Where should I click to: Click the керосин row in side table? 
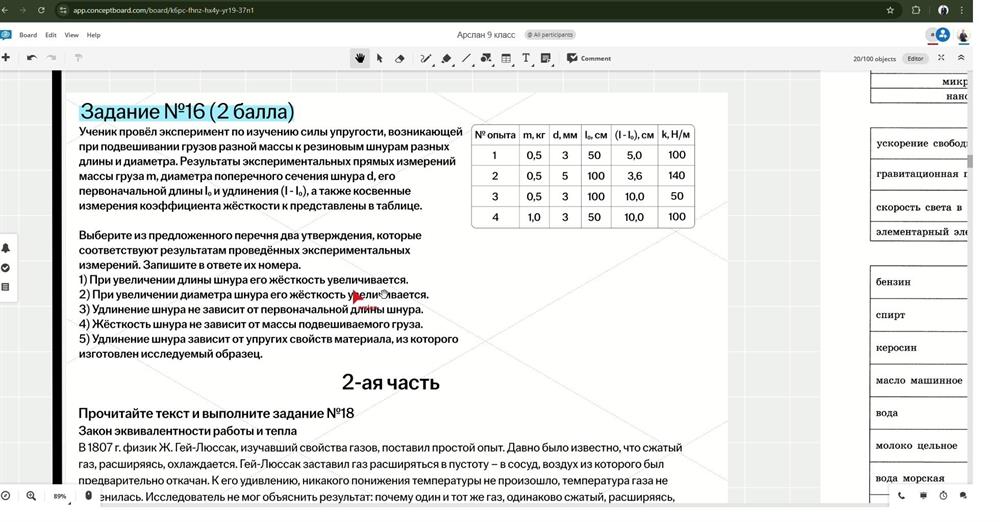tap(919, 348)
